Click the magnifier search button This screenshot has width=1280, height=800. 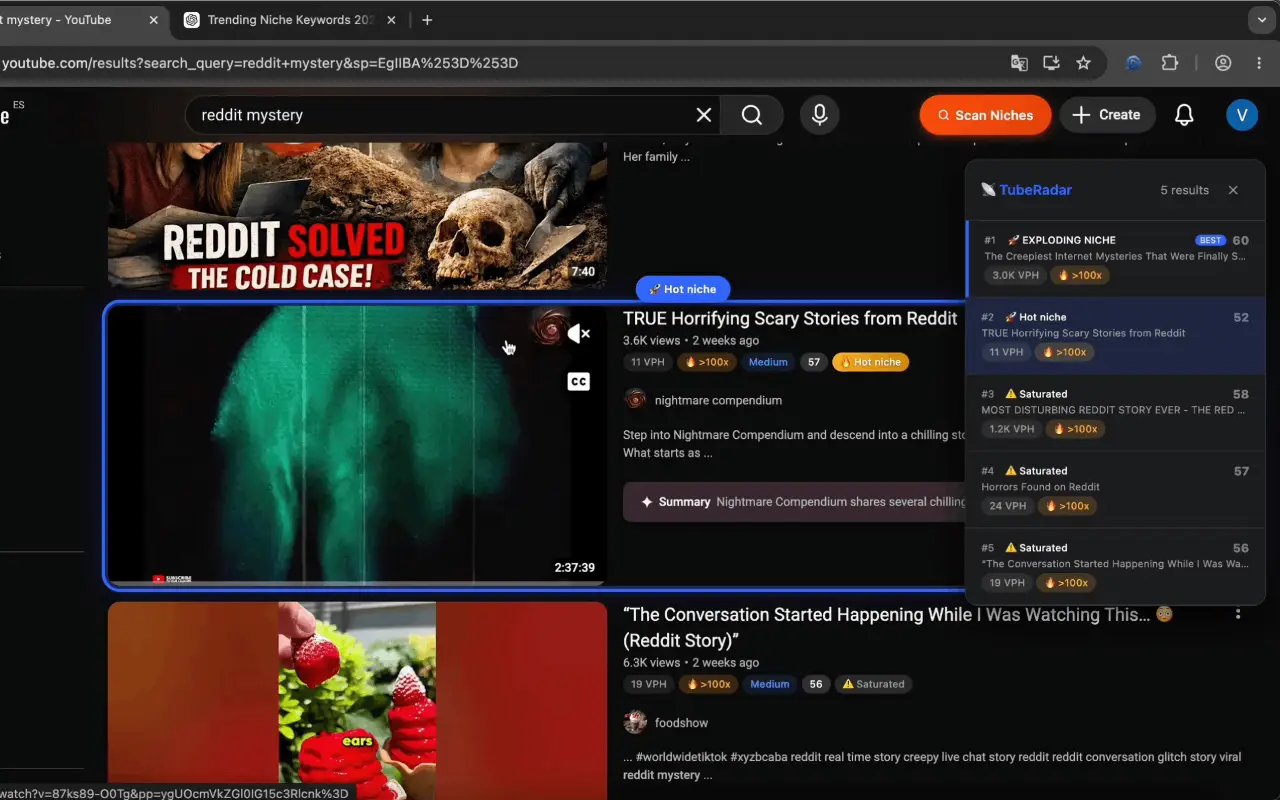[x=752, y=115]
